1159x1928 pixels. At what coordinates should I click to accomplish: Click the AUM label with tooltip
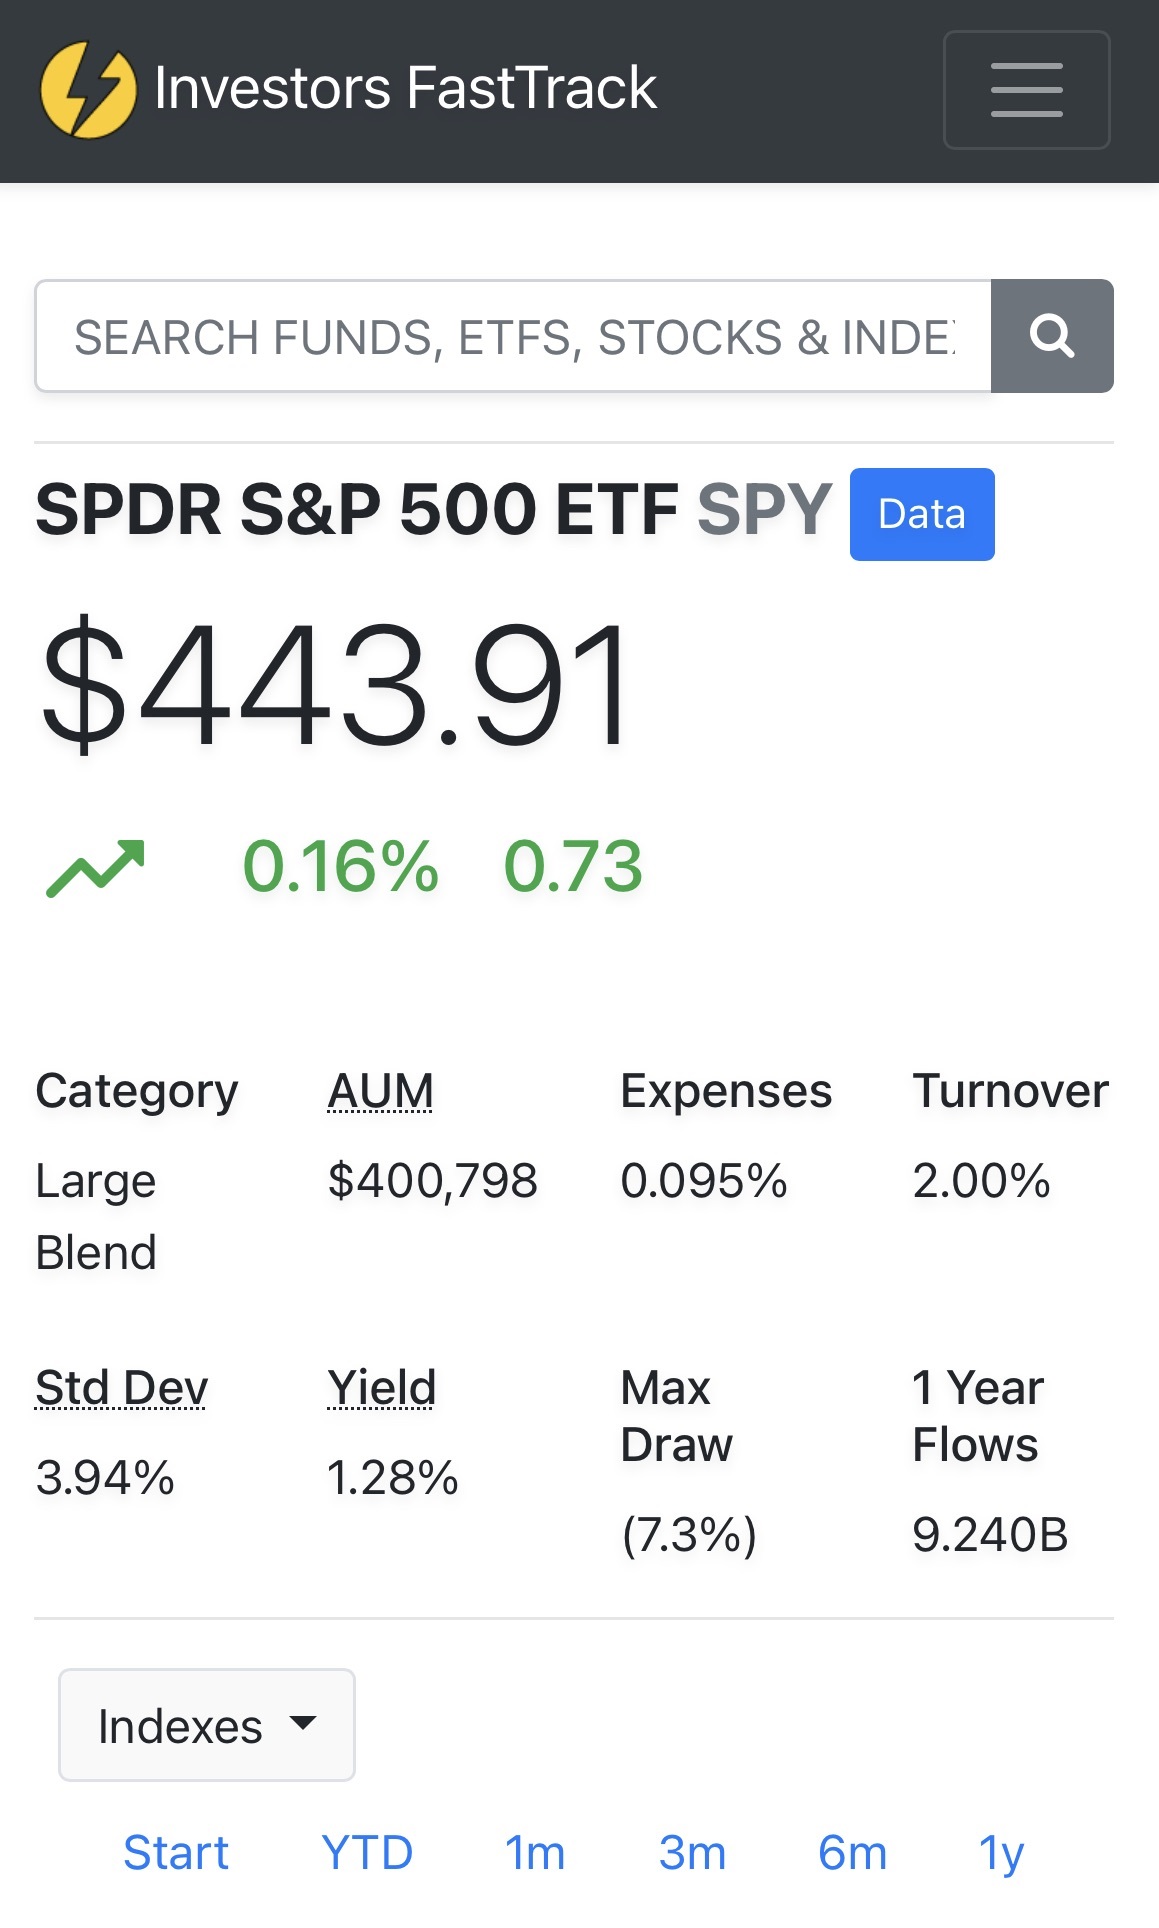tap(381, 1091)
